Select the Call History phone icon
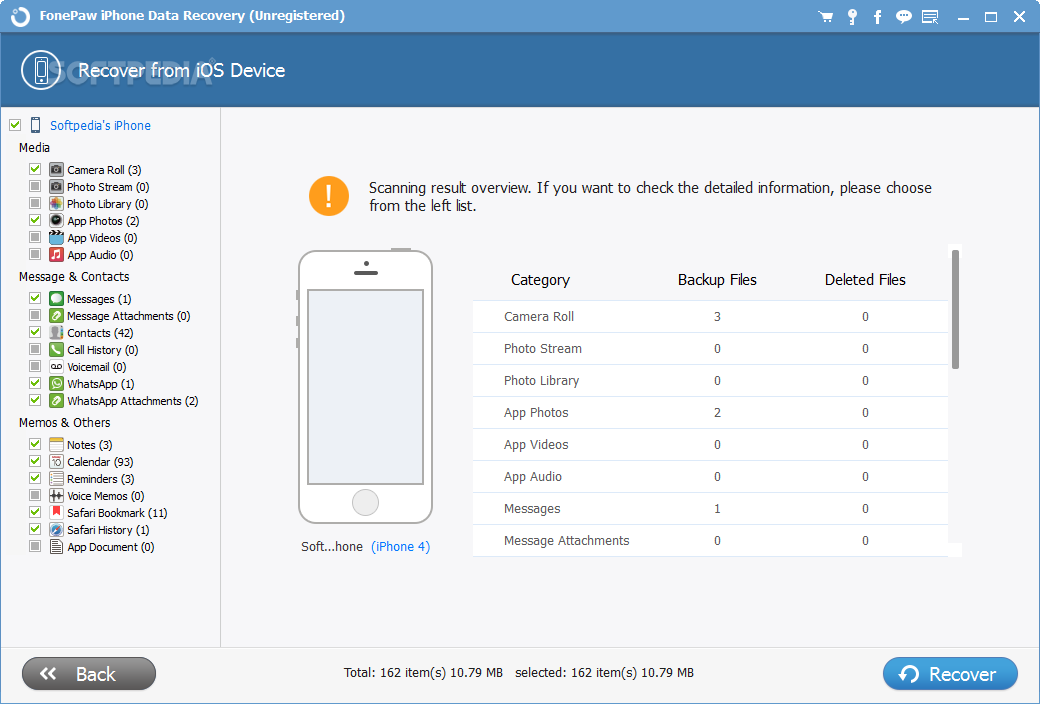The height and width of the screenshot is (704, 1040). point(56,350)
